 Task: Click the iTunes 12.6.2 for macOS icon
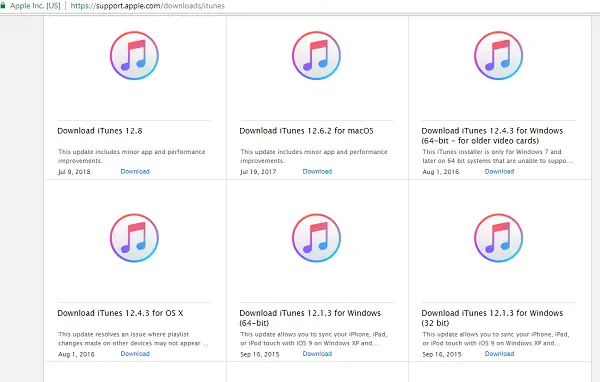[x=316, y=56]
